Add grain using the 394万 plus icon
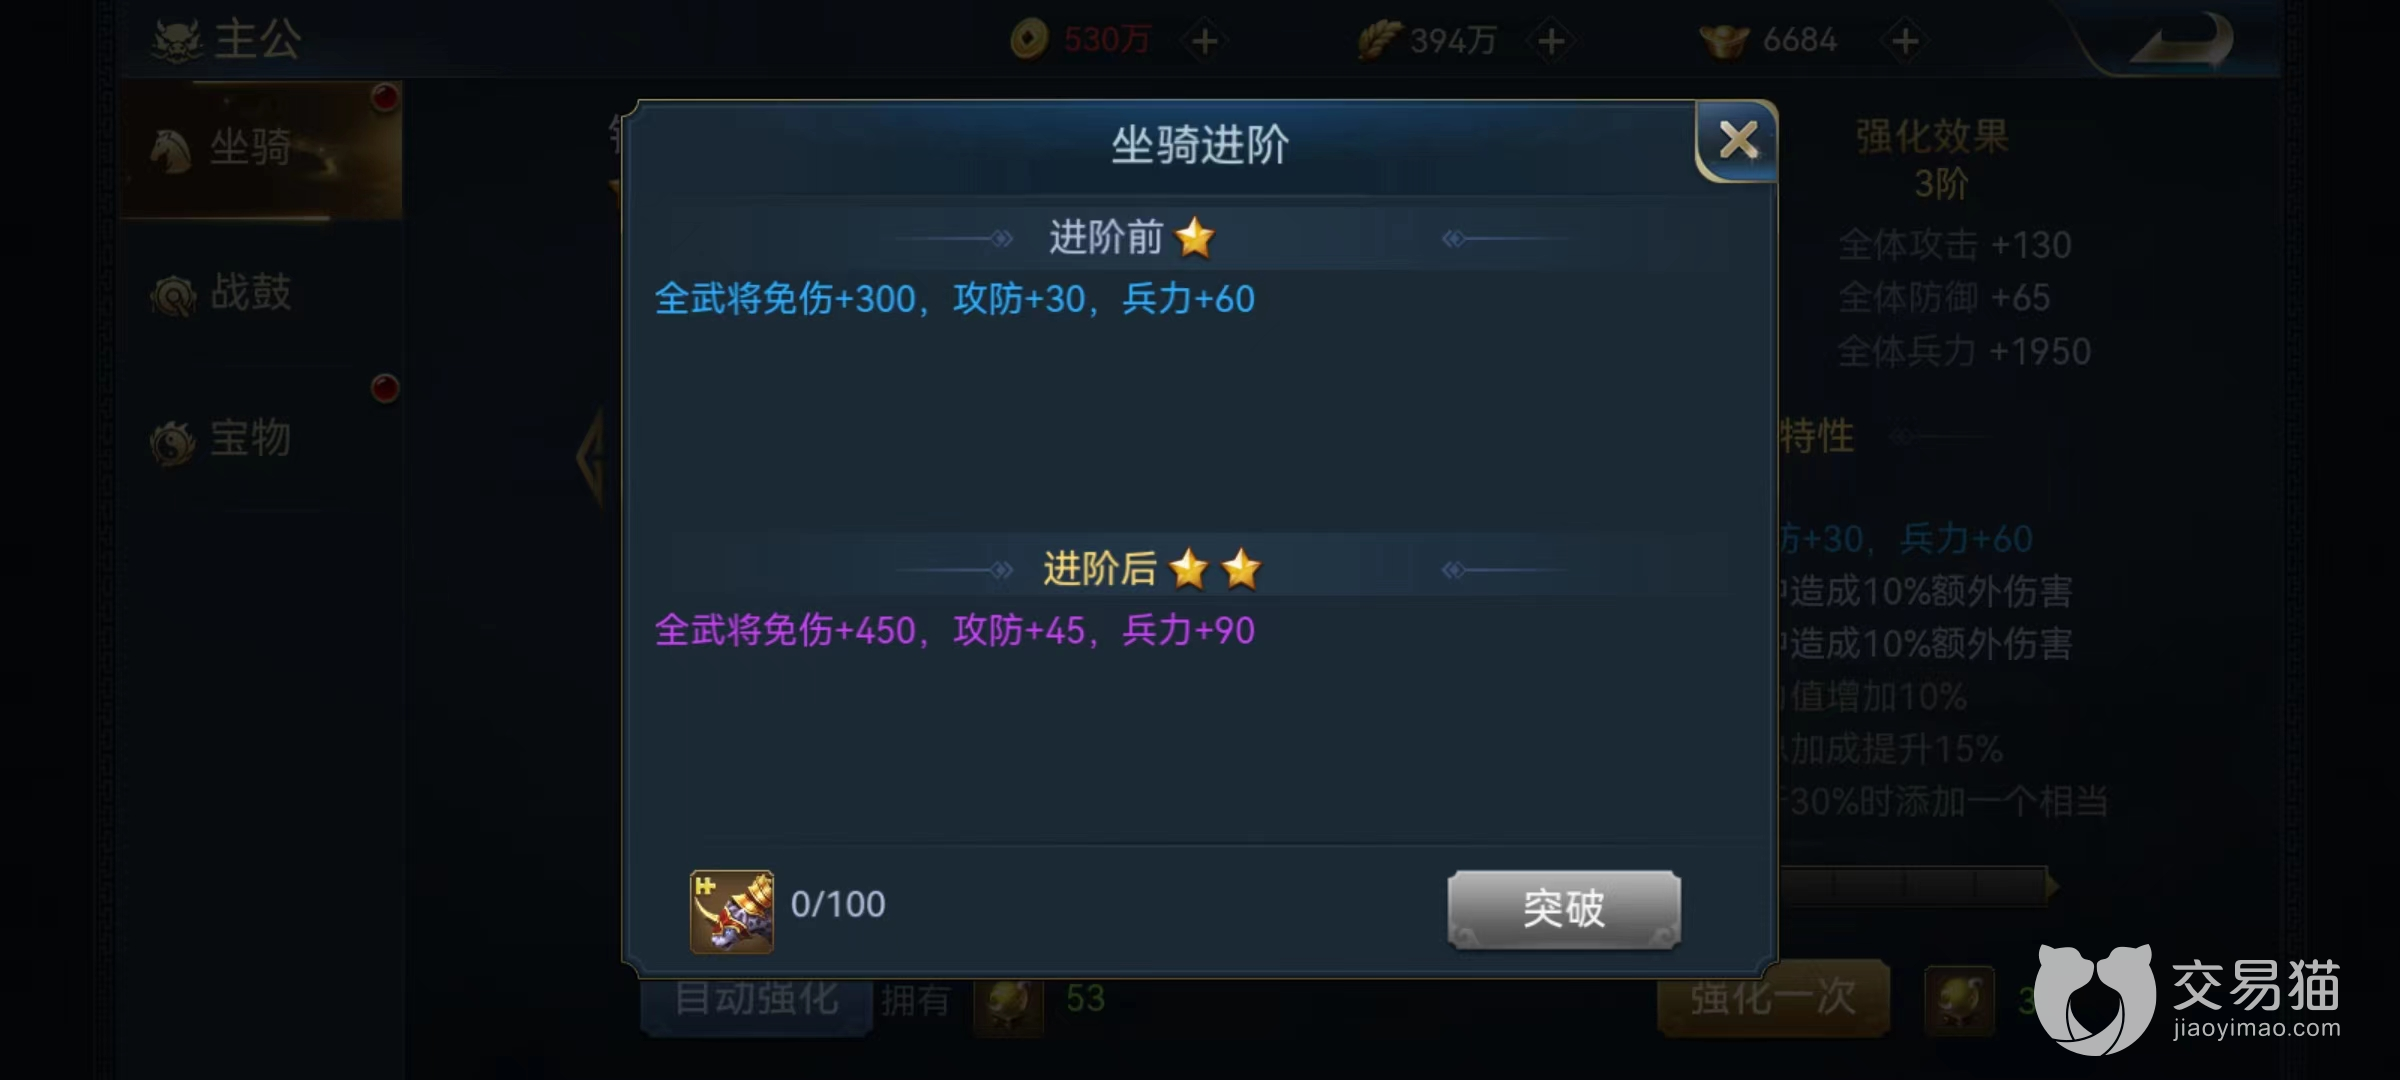 1552,41
